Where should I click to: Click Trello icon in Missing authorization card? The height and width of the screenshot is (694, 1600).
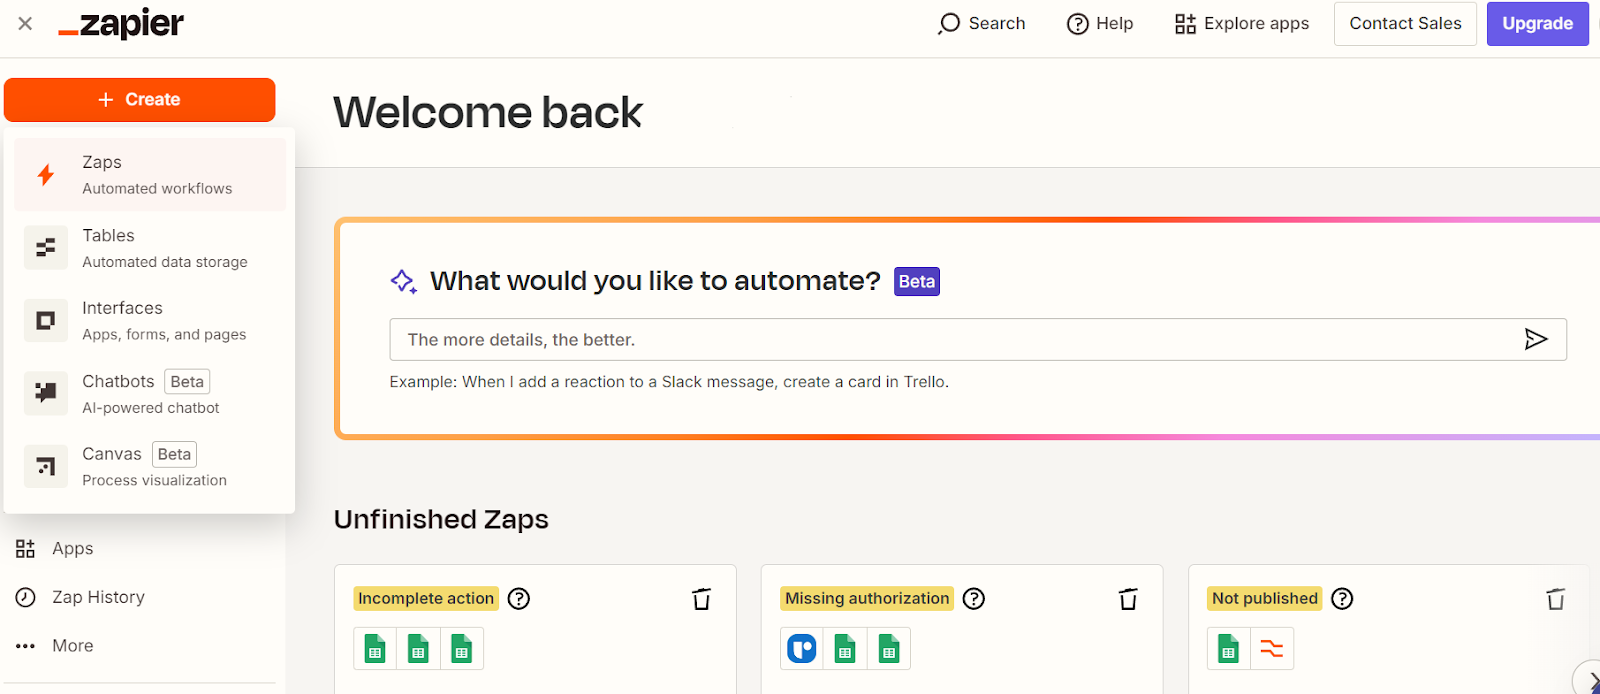[802, 649]
